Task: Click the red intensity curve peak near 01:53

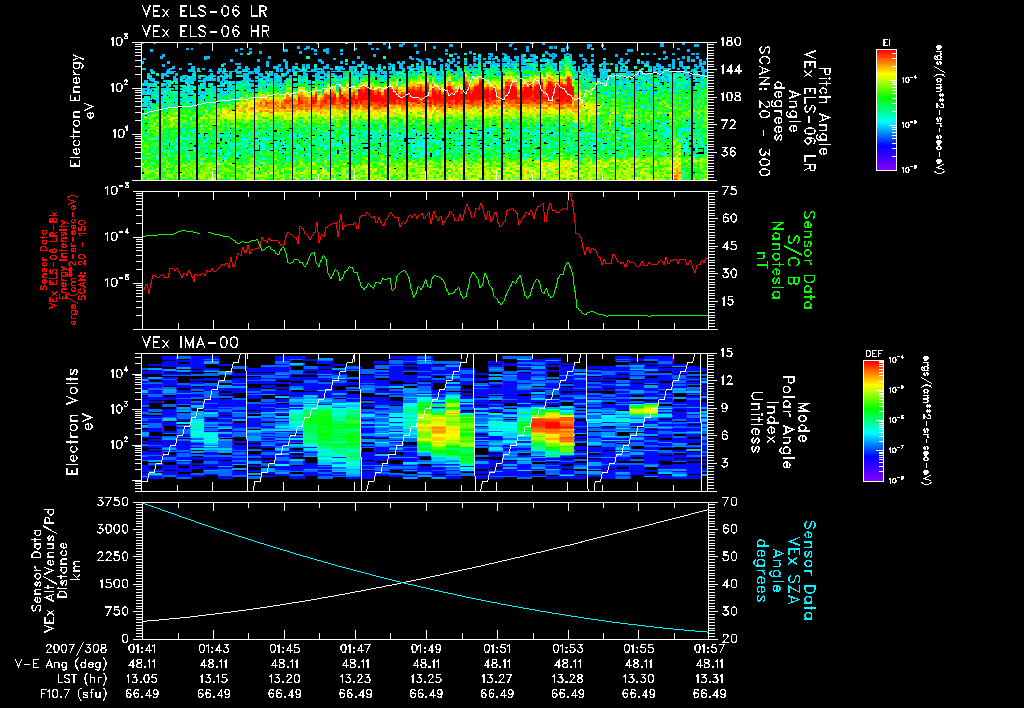Action: (569, 194)
